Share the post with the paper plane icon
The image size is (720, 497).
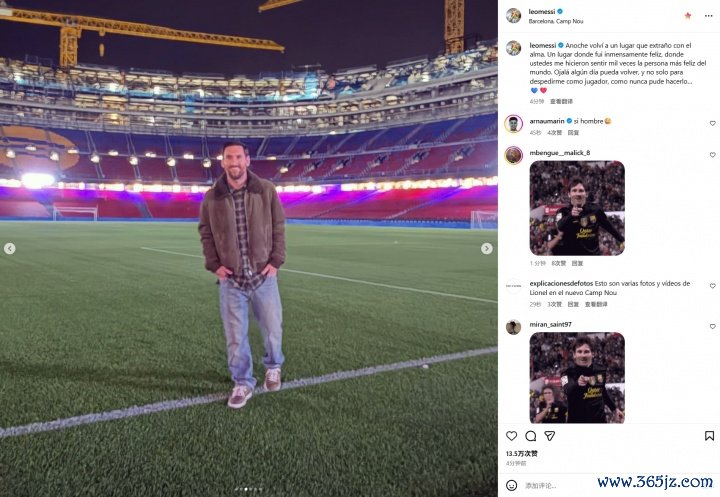point(549,436)
